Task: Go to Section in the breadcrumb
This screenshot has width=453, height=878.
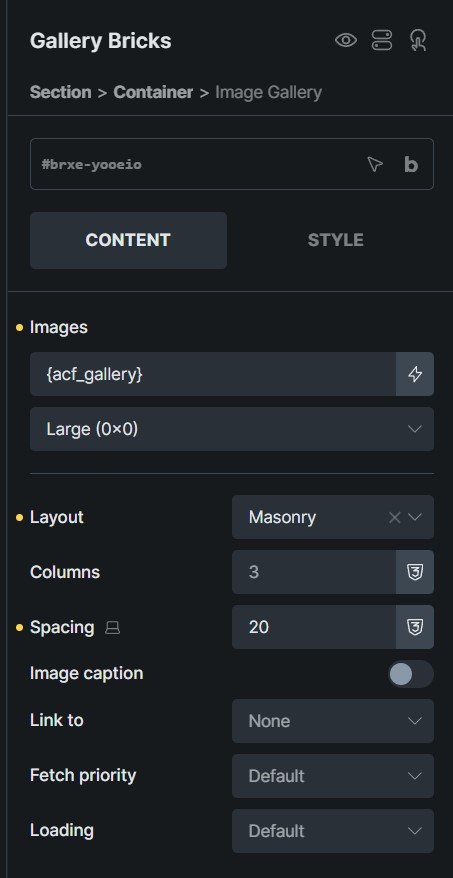Action: (x=60, y=92)
